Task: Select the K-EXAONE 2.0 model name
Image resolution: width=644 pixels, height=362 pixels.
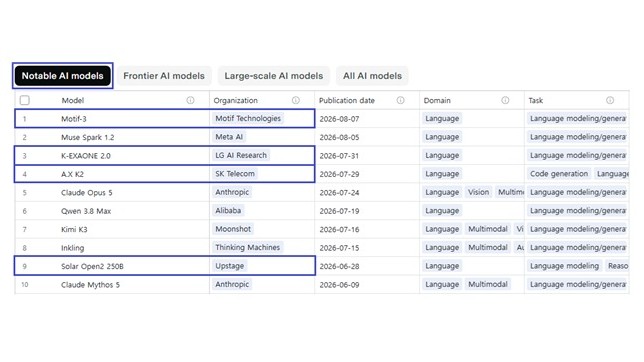Action: (x=85, y=156)
